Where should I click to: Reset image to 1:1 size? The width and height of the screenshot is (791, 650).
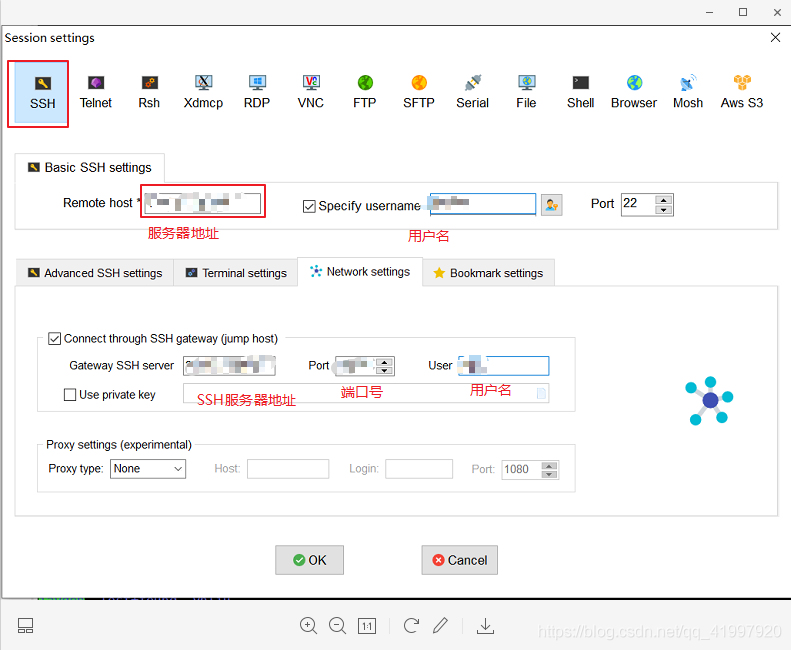tap(367, 626)
